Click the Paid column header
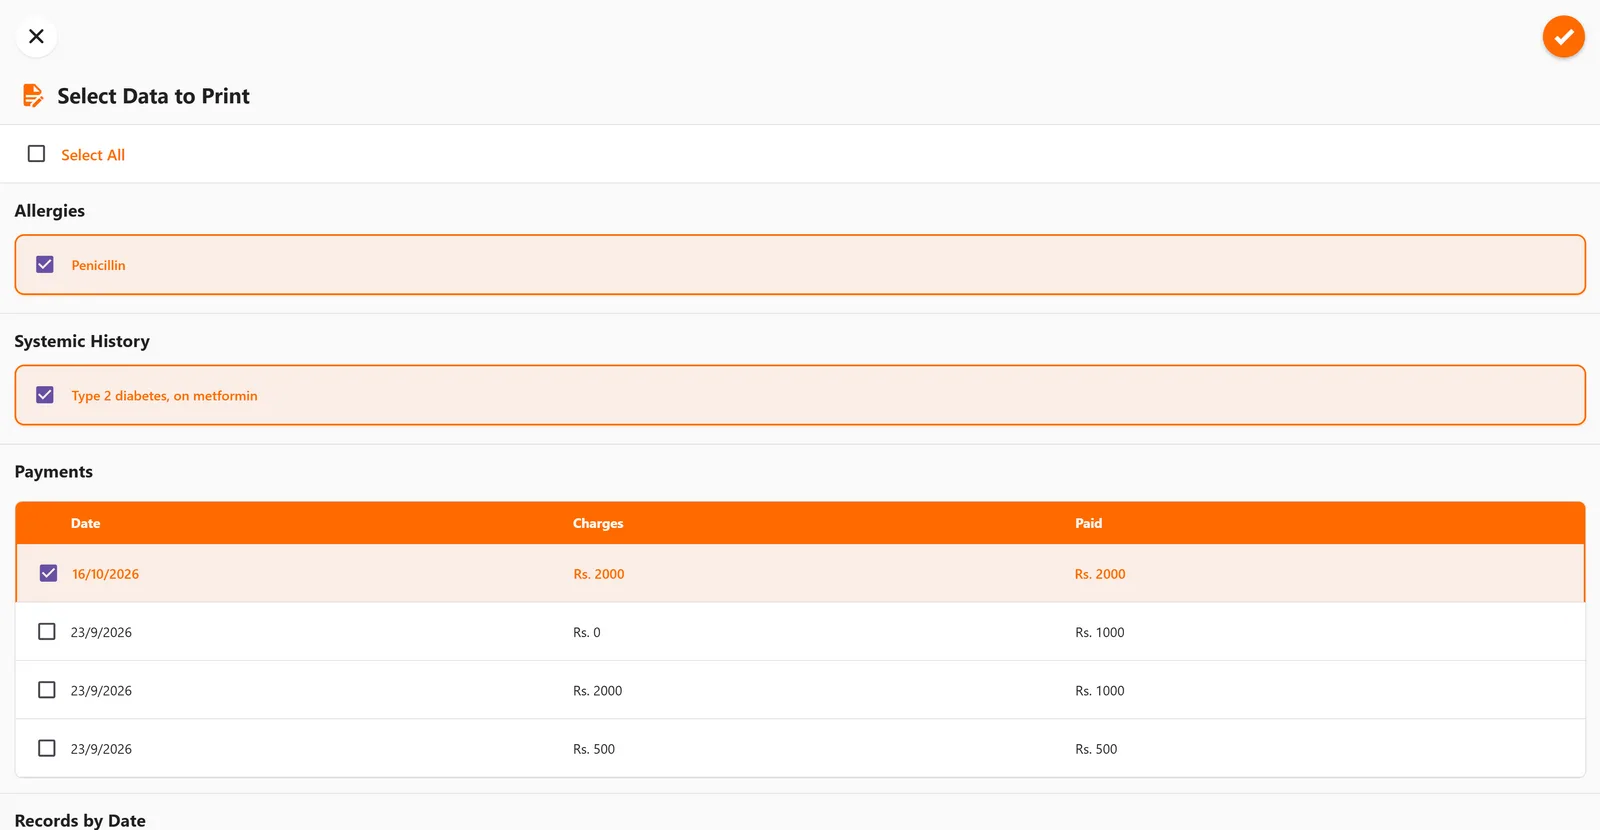Screen dimensions: 1600x830 coord(1088,523)
